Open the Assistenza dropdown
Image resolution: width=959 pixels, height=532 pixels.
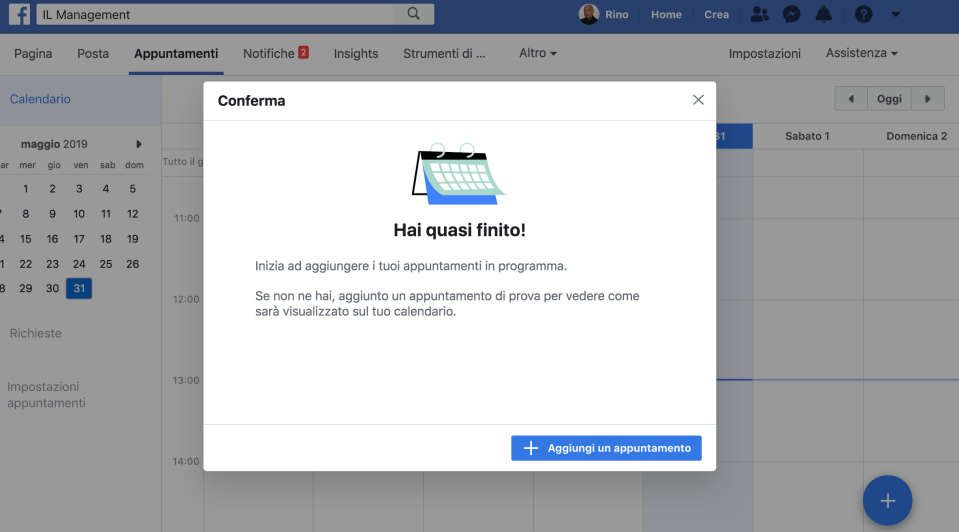pyautogui.click(x=861, y=53)
